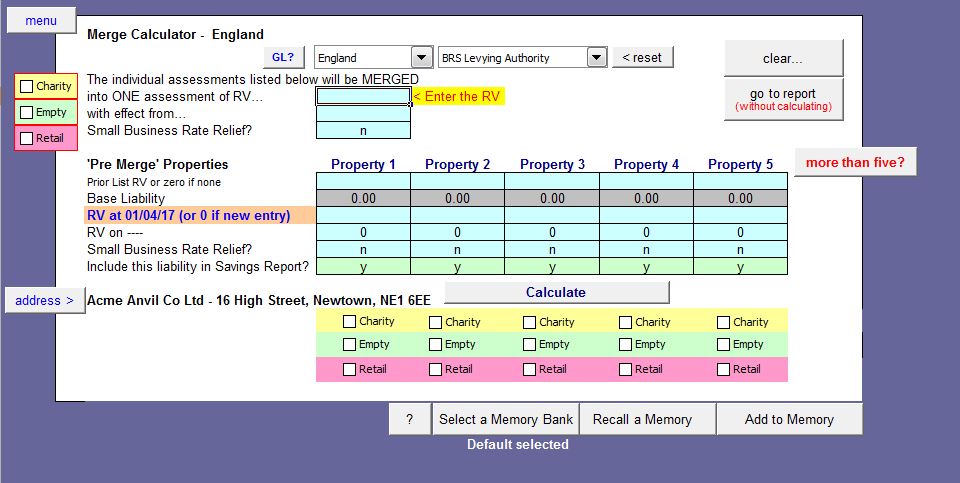The image size is (960, 483).
Task: Check the pink Retail checkbox on left
Action: tap(27, 139)
